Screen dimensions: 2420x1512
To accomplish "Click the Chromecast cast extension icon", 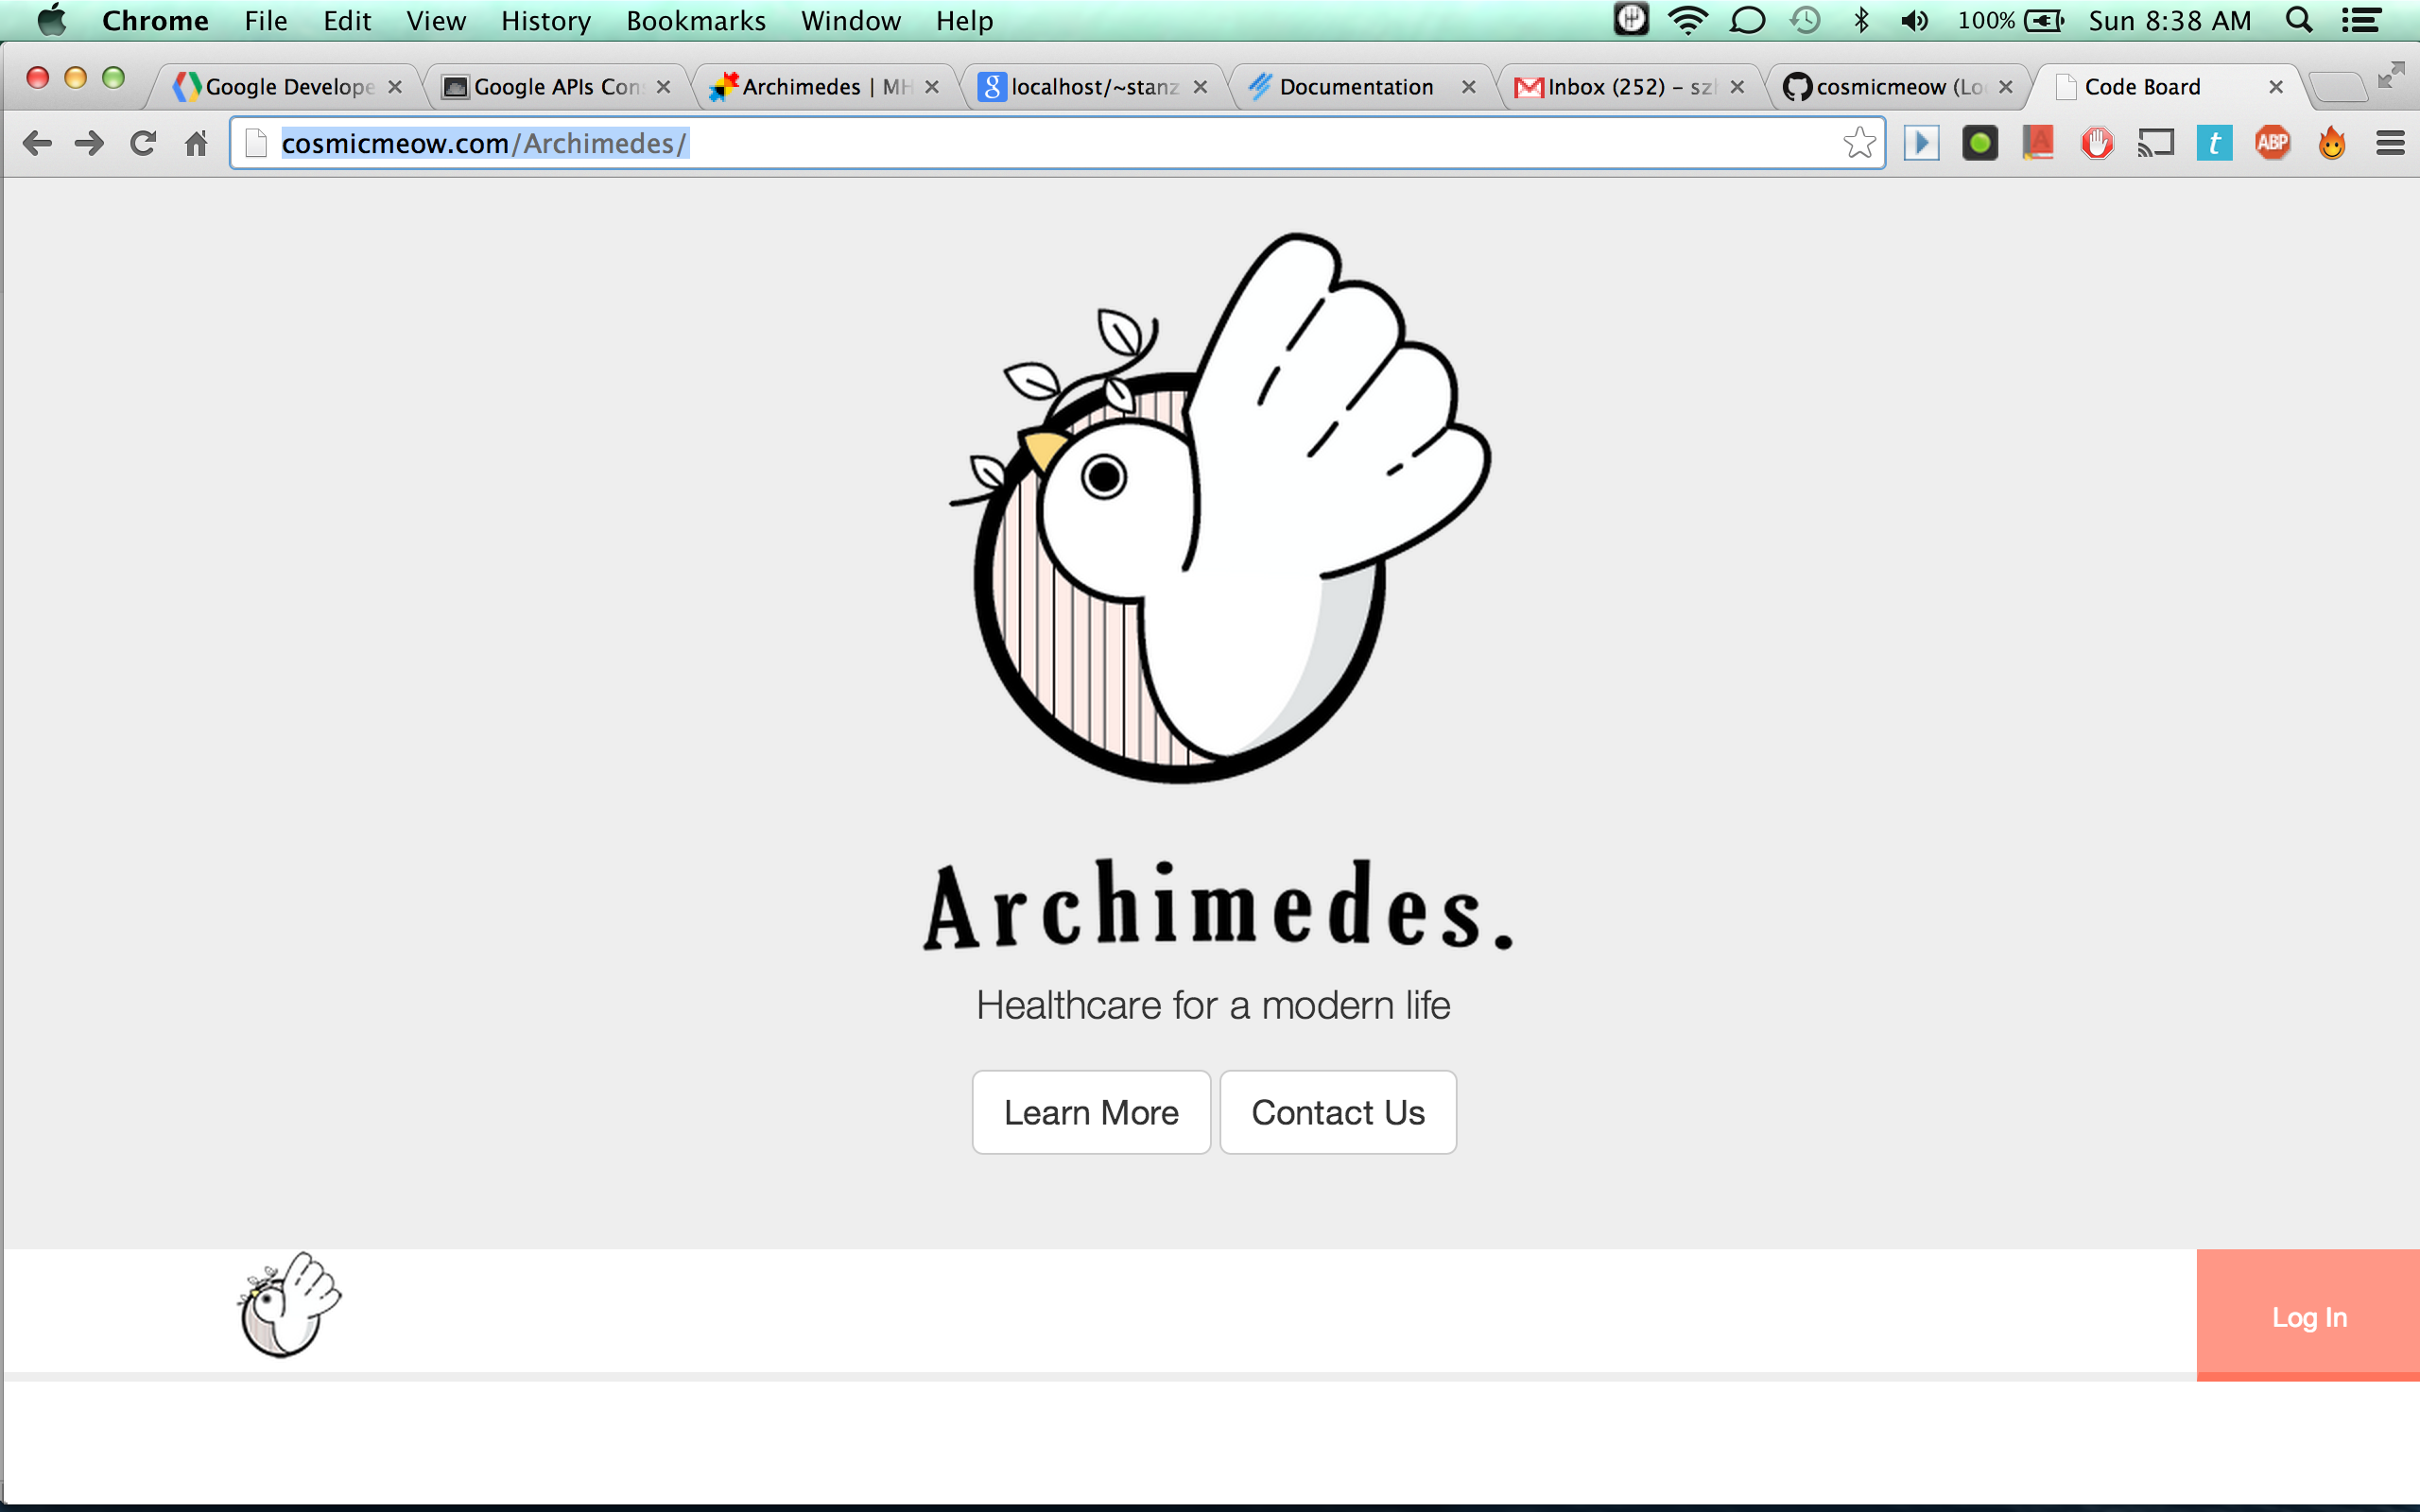I will coord(2155,143).
